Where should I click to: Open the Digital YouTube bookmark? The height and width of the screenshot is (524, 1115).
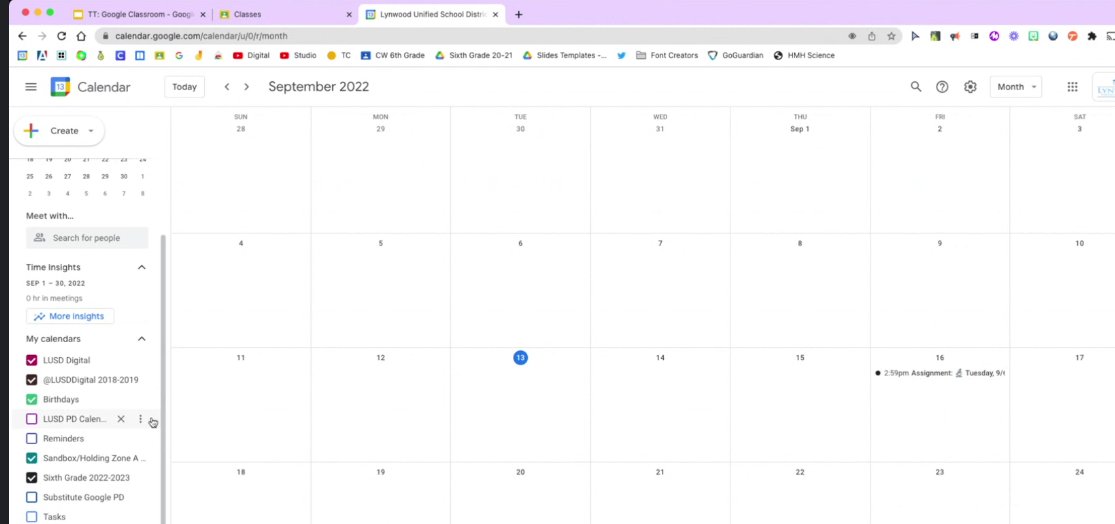(251, 55)
